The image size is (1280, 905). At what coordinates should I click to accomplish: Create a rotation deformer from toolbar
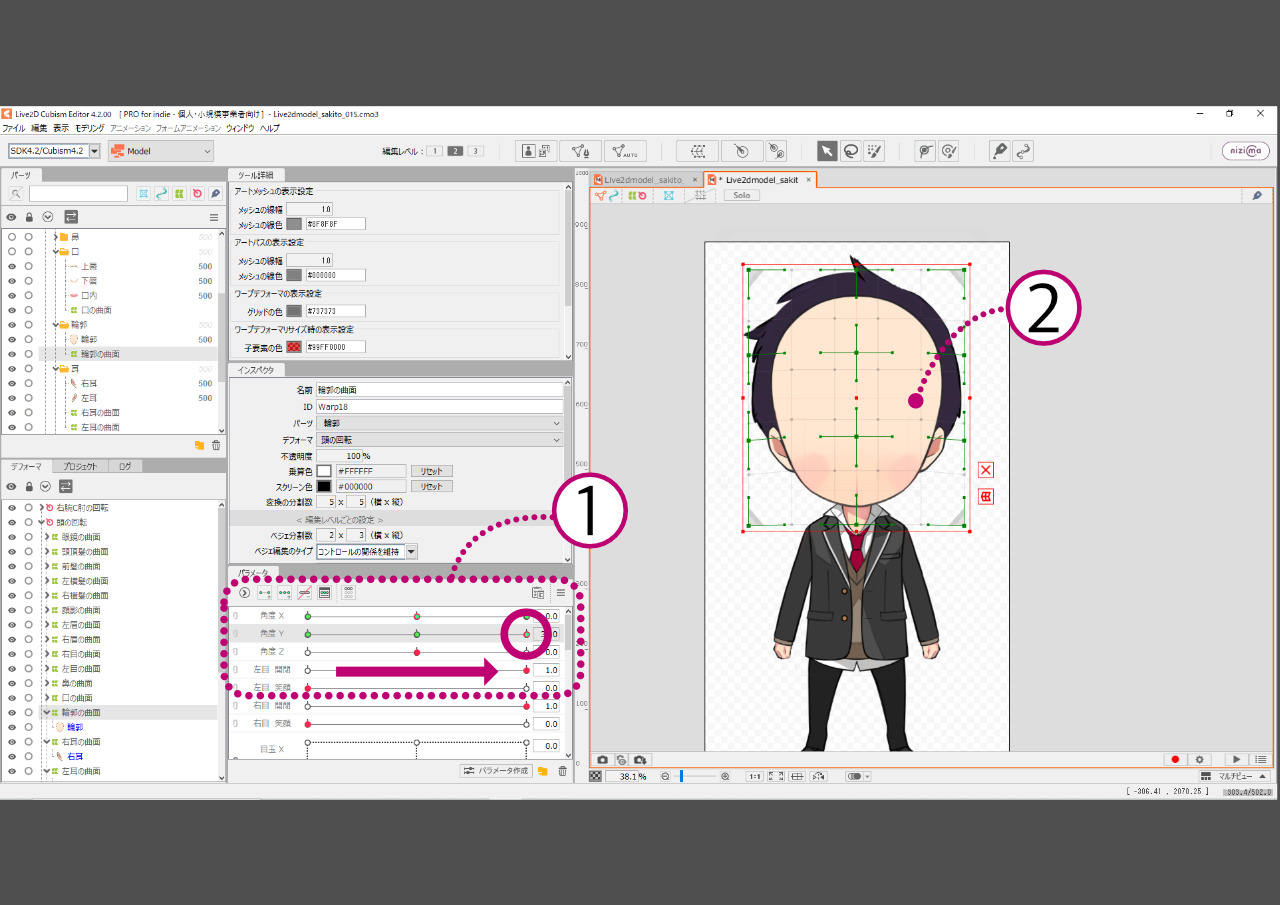coord(741,151)
